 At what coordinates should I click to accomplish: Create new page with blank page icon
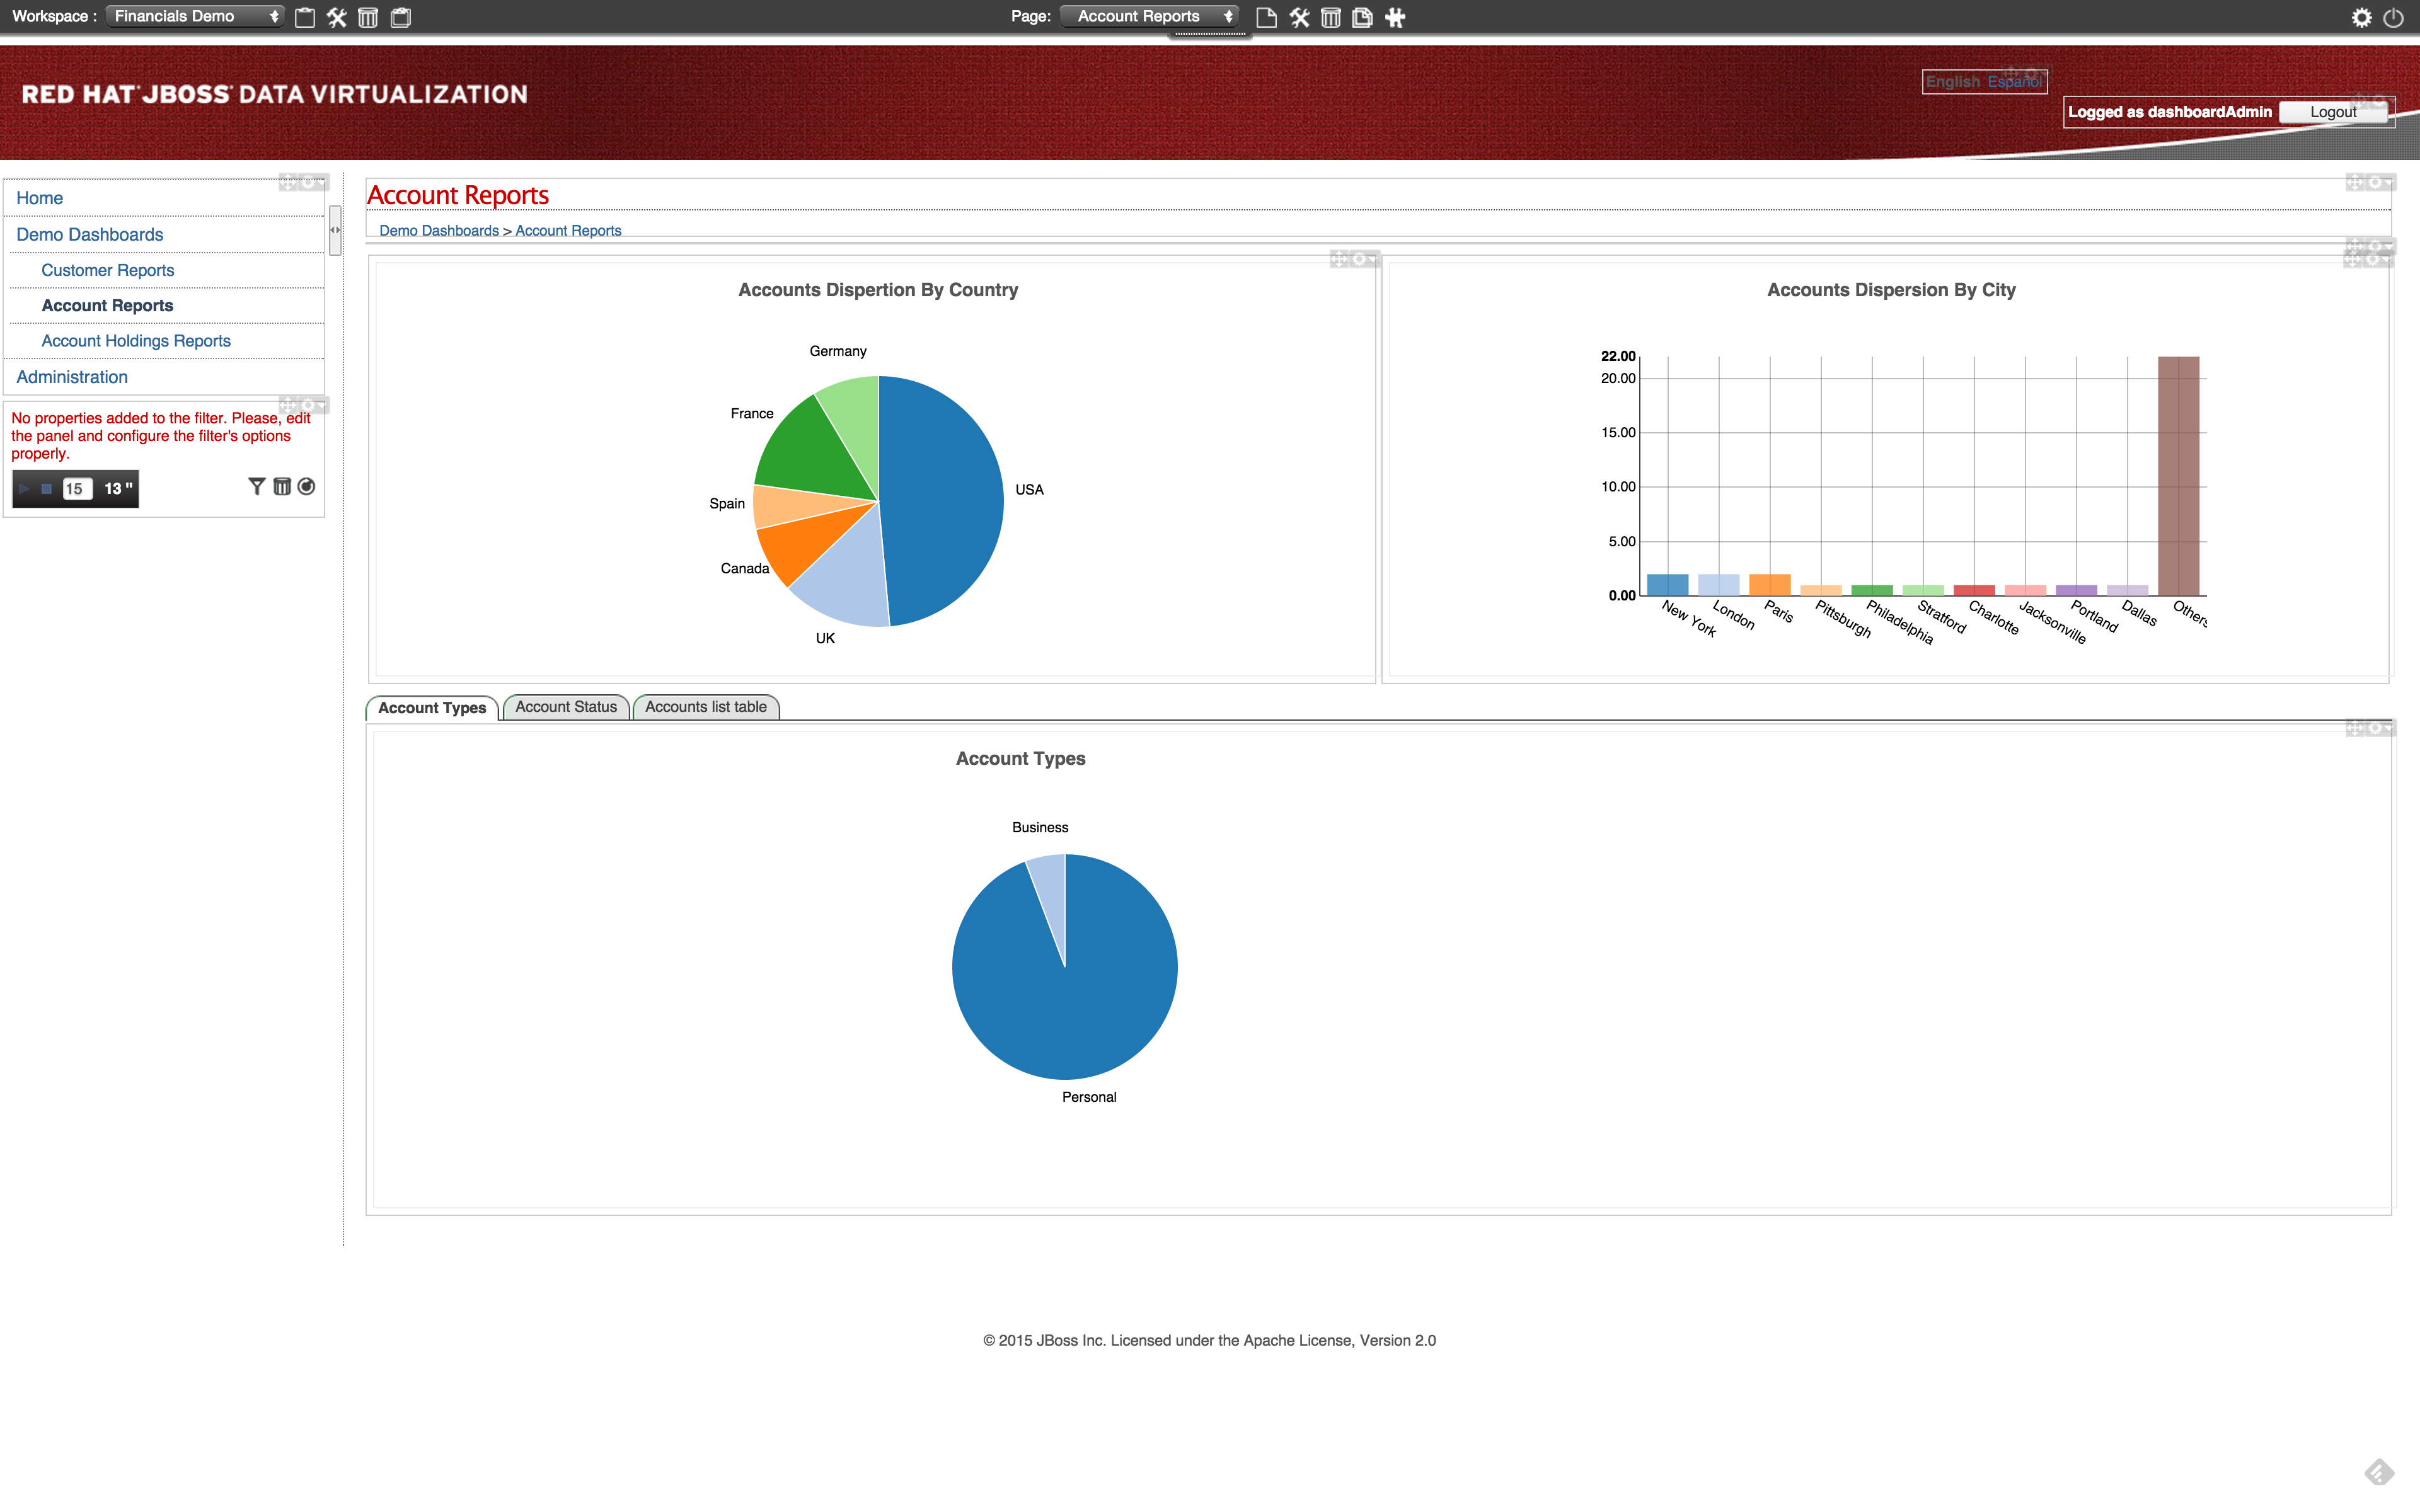pyautogui.click(x=1266, y=17)
